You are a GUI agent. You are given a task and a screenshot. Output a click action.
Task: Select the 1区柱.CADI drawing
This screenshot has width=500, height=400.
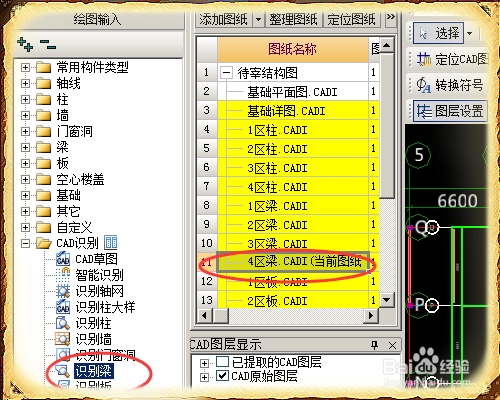click(293, 130)
